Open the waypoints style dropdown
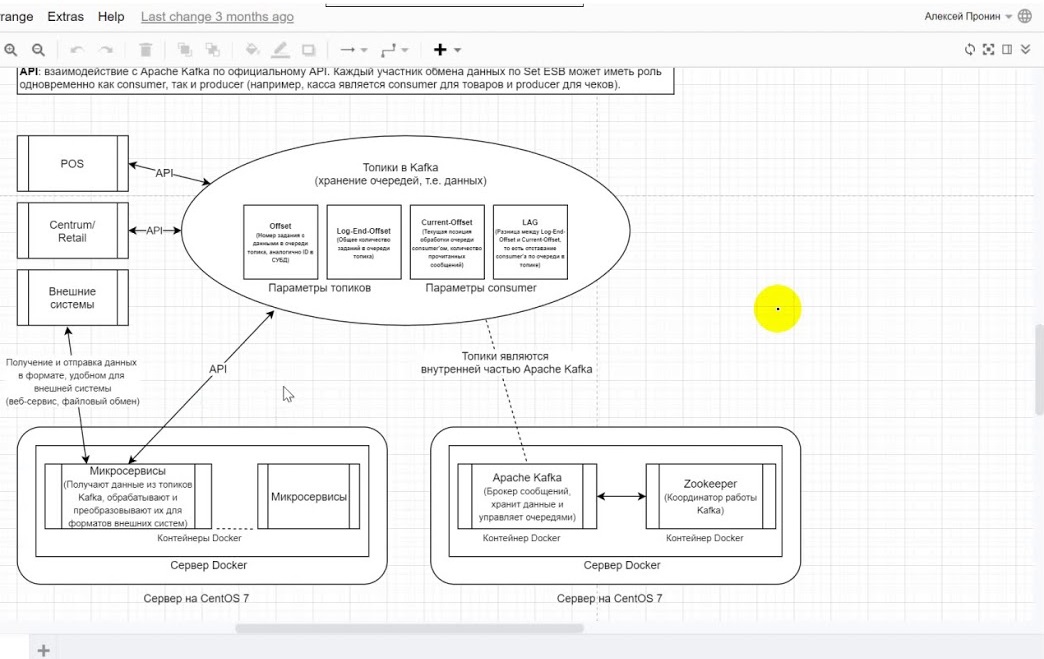 tap(397, 49)
